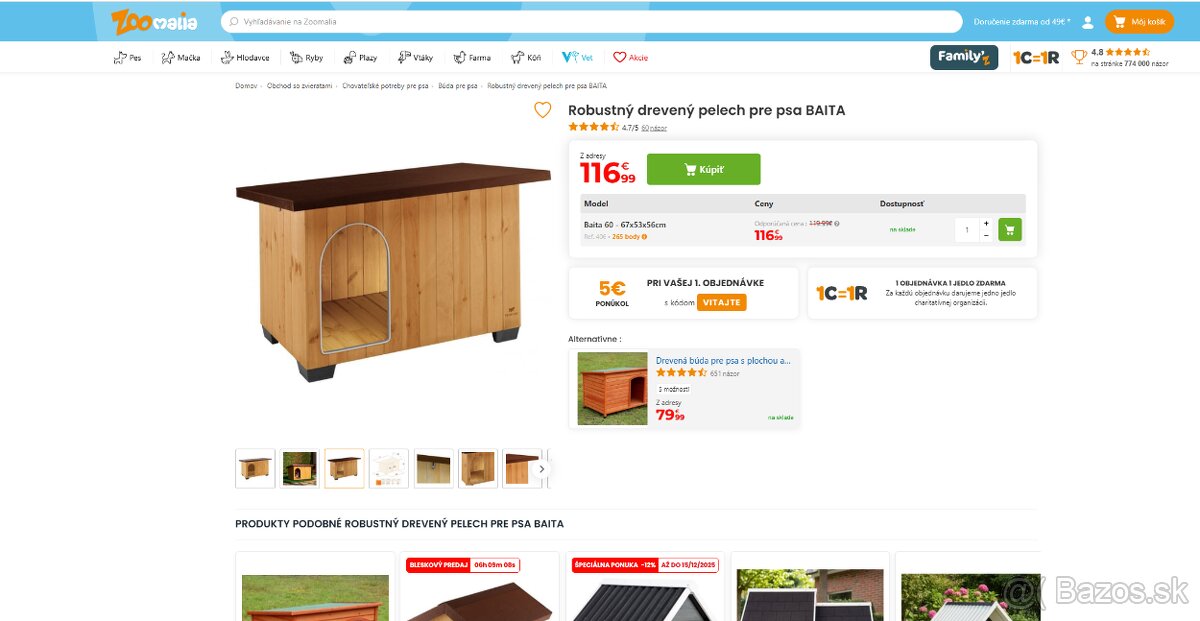Click the trophy rating icon
The image size is (1200, 621).
coord(1079,57)
